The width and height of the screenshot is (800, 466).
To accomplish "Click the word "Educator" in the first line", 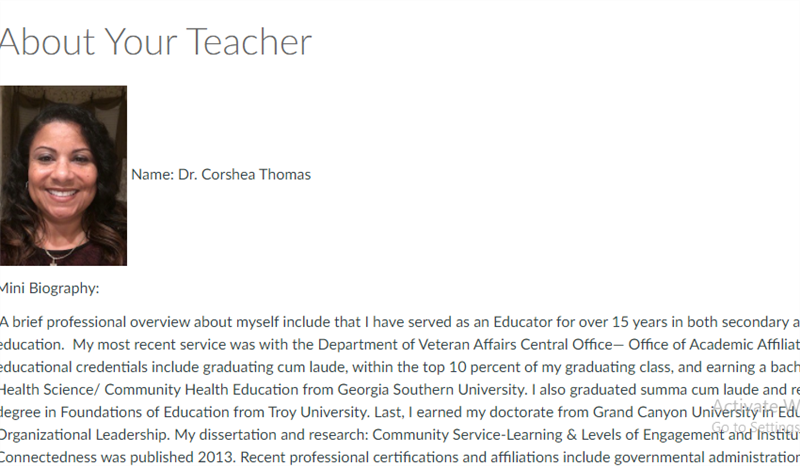I will pos(522,322).
